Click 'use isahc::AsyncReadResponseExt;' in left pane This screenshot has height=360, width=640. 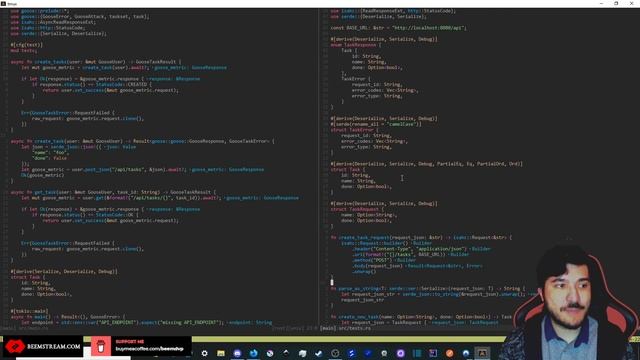pyautogui.click(x=53, y=22)
